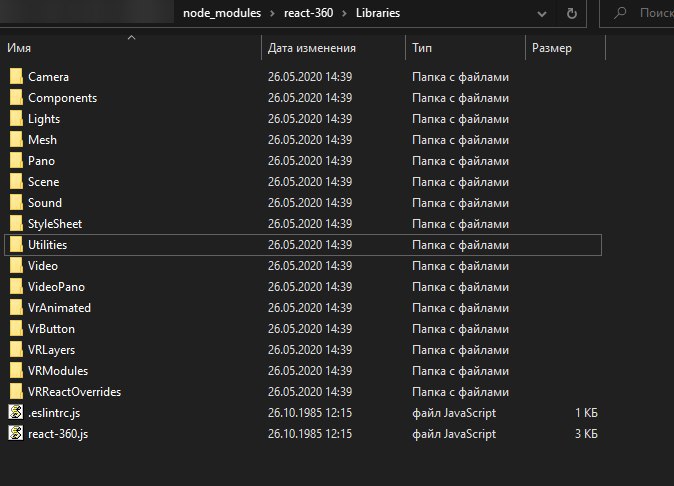The width and height of the screenshot is (674, 486).
Task: Select the Scene folder name
Action: (x=43, y=182)
